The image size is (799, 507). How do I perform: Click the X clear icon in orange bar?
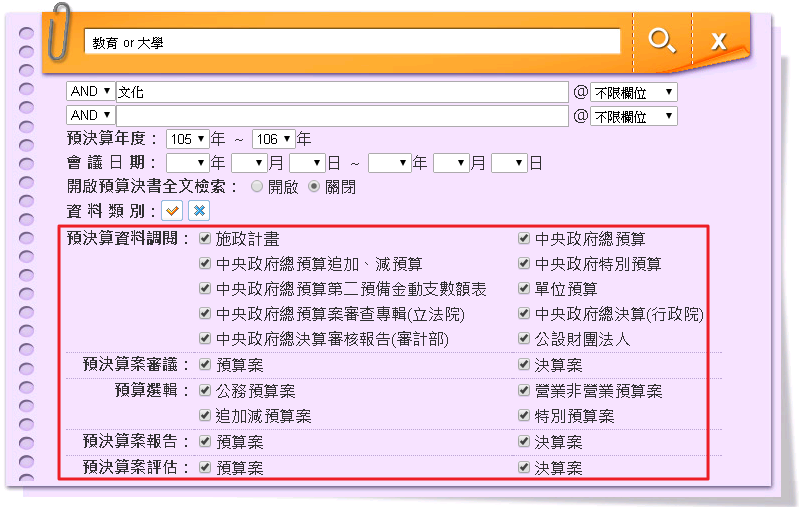[x=718, y=41]
